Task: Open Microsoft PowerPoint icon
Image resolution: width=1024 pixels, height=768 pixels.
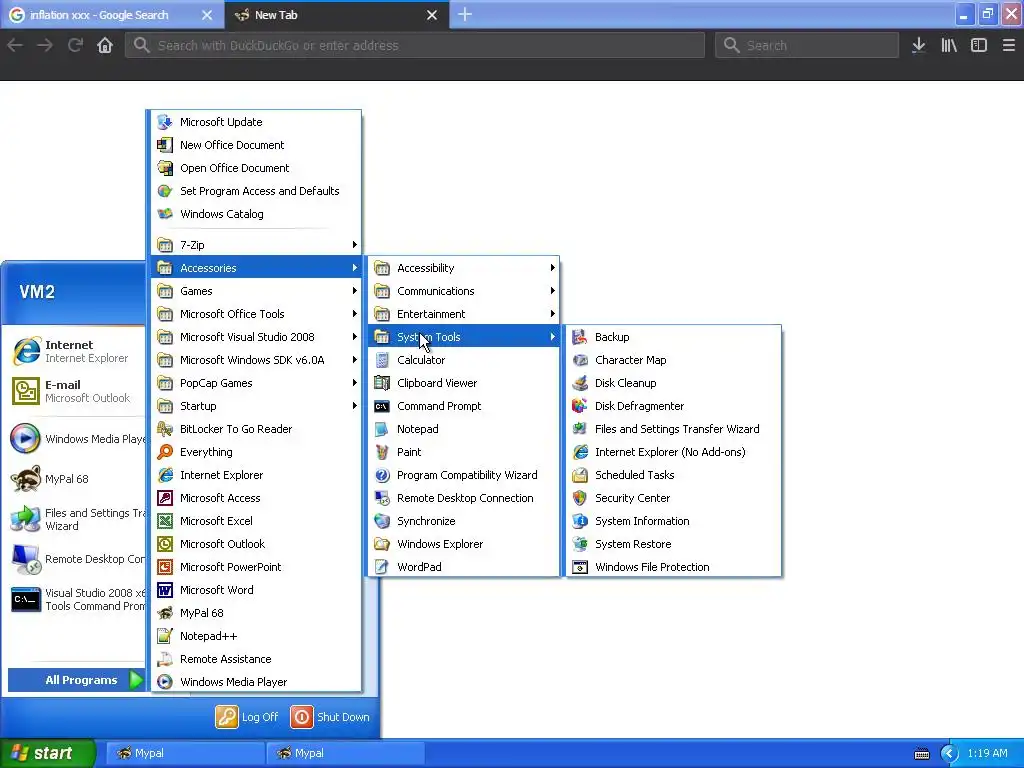Action: pos(165,567)
